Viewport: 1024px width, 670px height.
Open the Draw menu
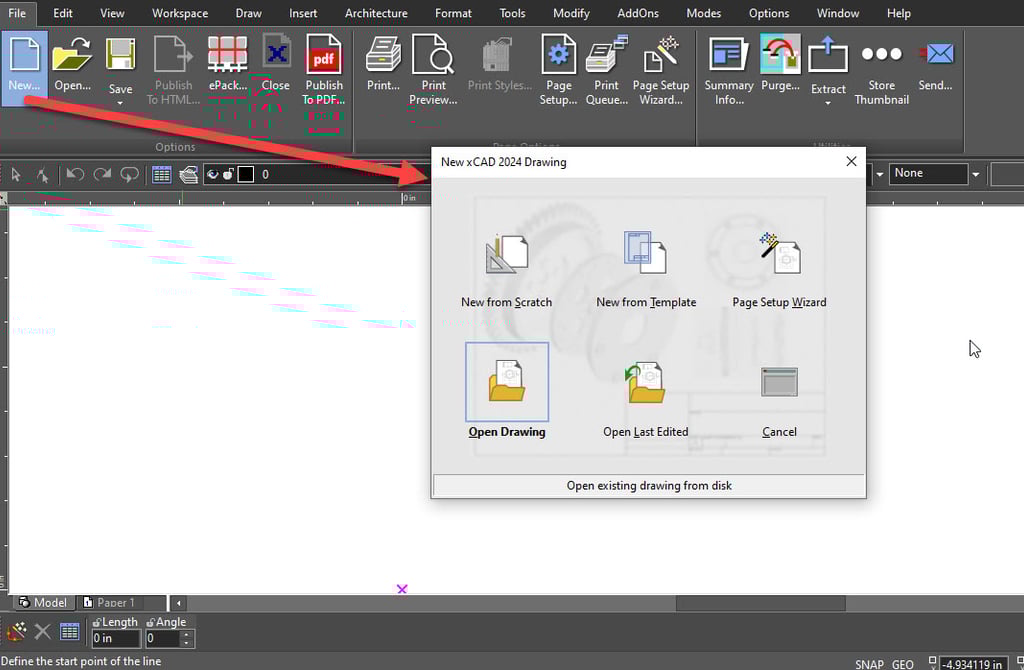coord(248,13)
